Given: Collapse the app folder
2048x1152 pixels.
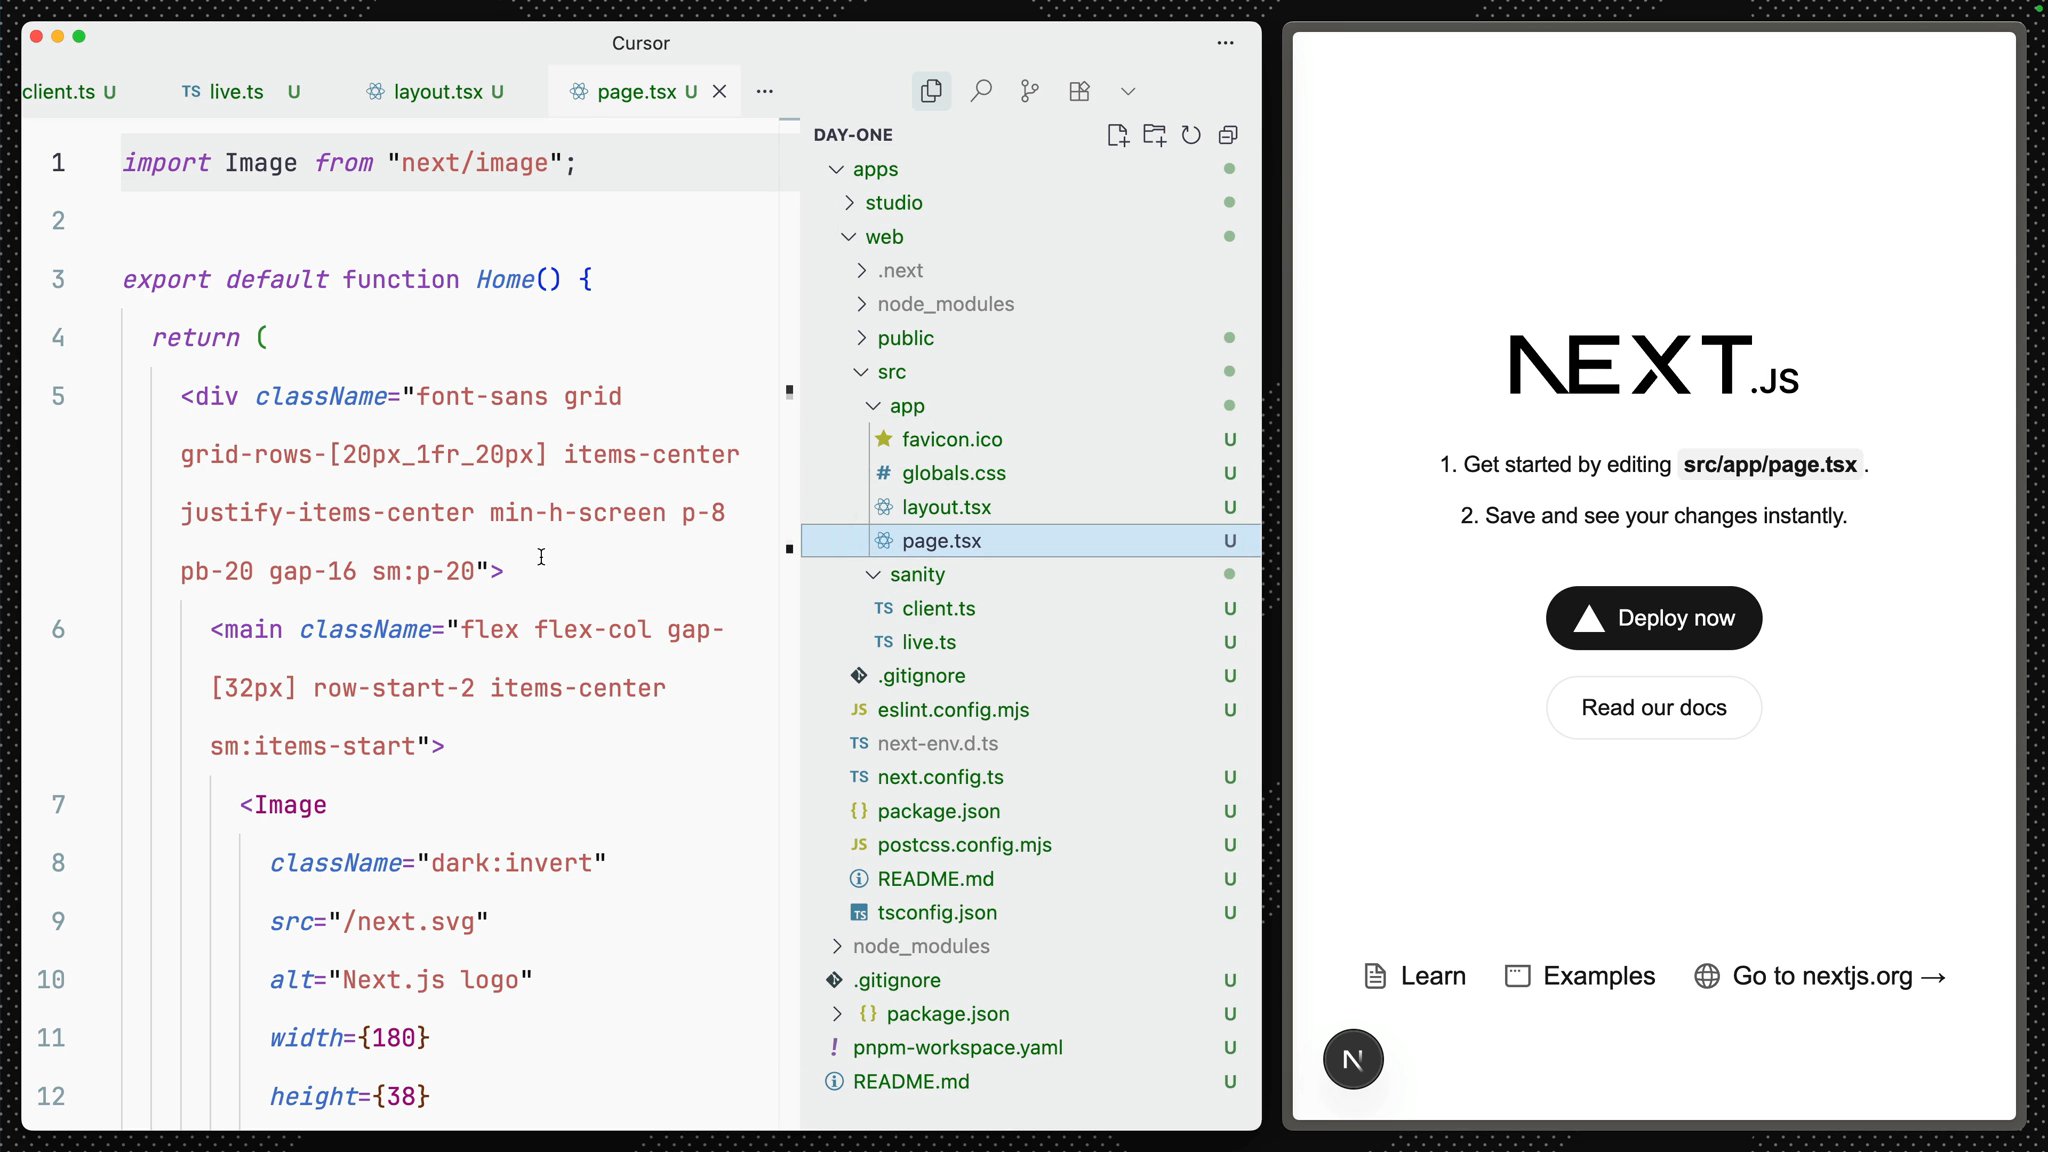Looking at the screenshot, I should pos(873,406).
